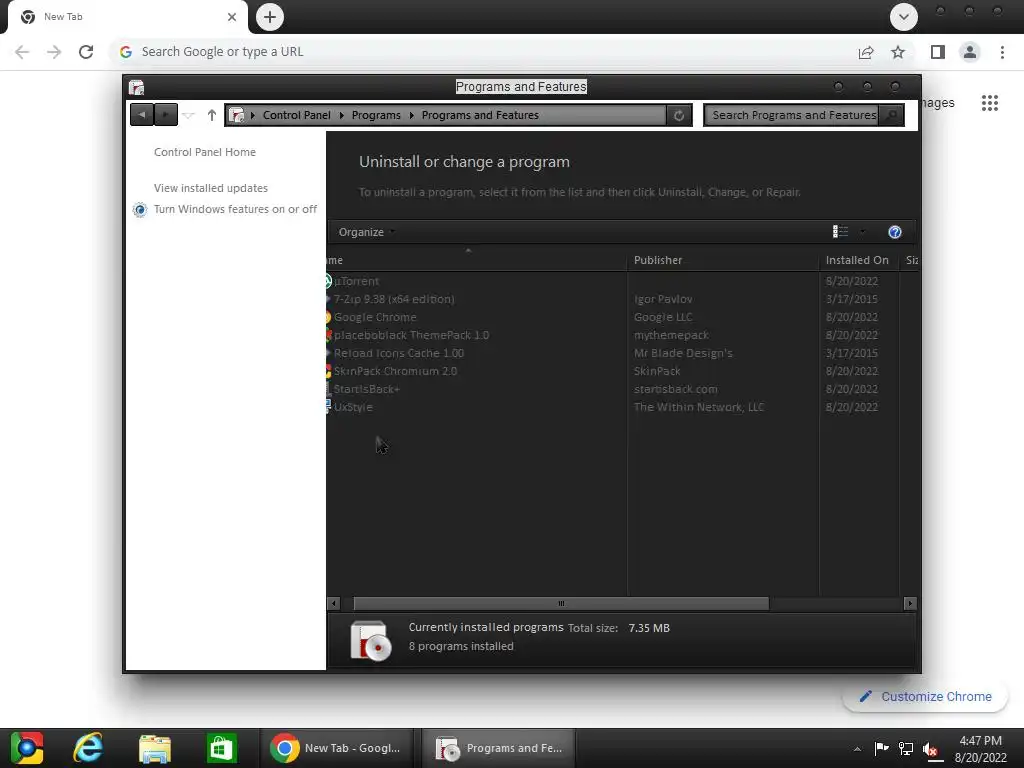Click scroll left arrow of horizontal scrollbar
1024x768 pixels.
(334, 603)
